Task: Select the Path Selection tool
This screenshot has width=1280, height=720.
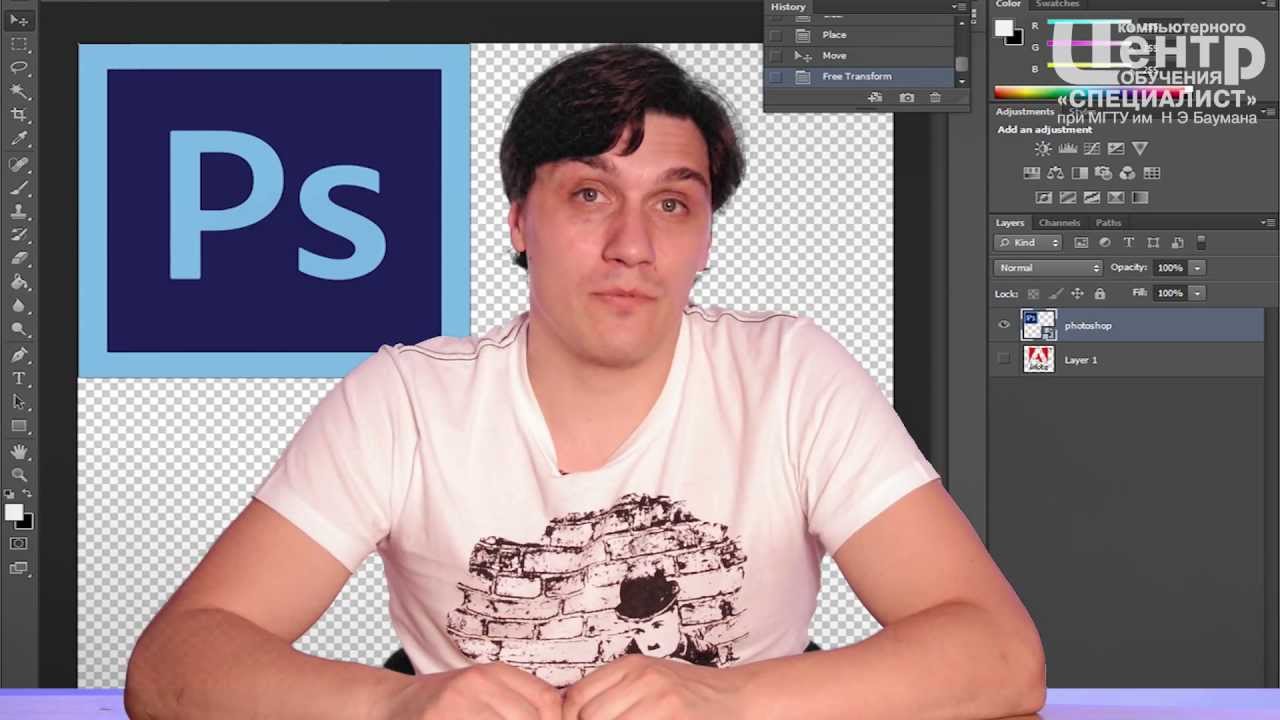Action: coord(19,402)
